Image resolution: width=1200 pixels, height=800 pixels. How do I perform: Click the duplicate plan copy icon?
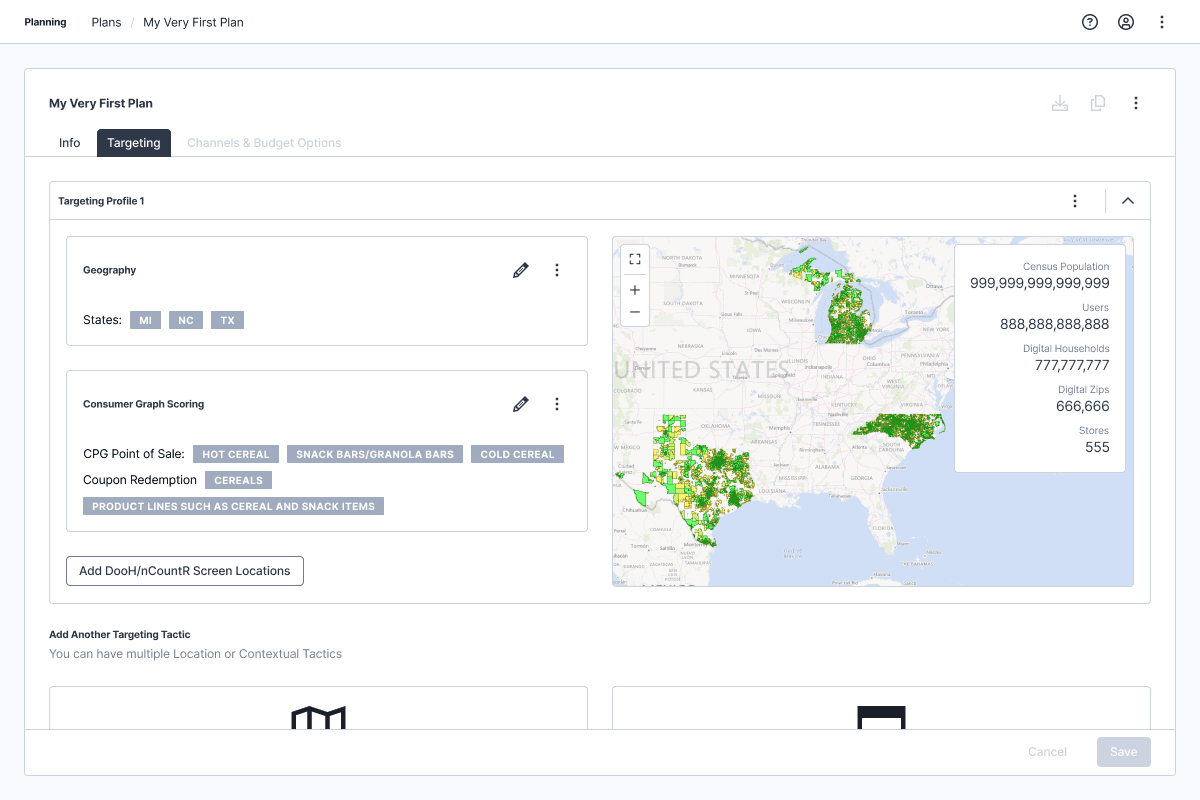tap(1098, 103)
